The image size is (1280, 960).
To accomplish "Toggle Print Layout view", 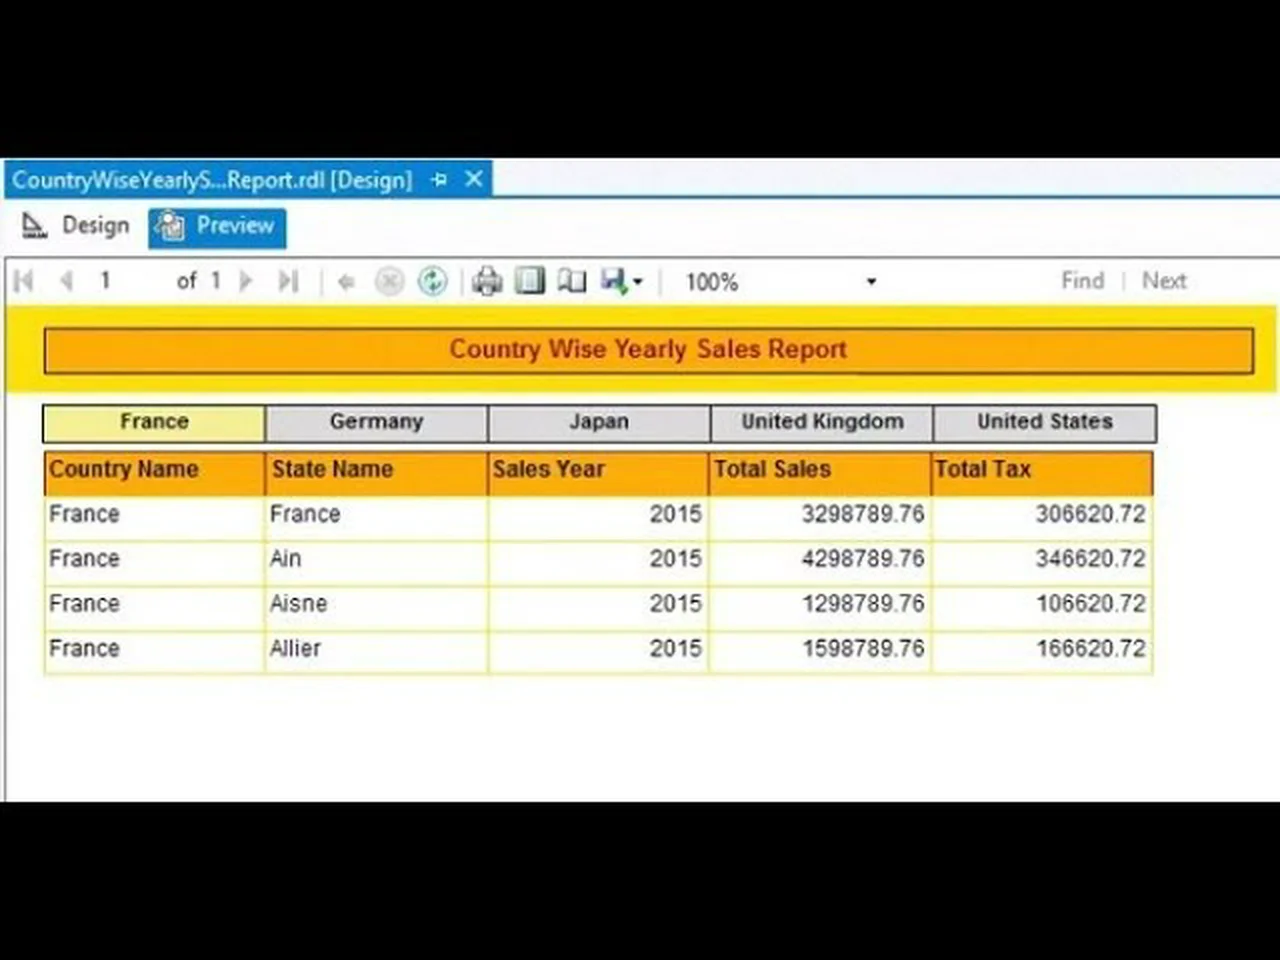I will click(x=529, y=281).
